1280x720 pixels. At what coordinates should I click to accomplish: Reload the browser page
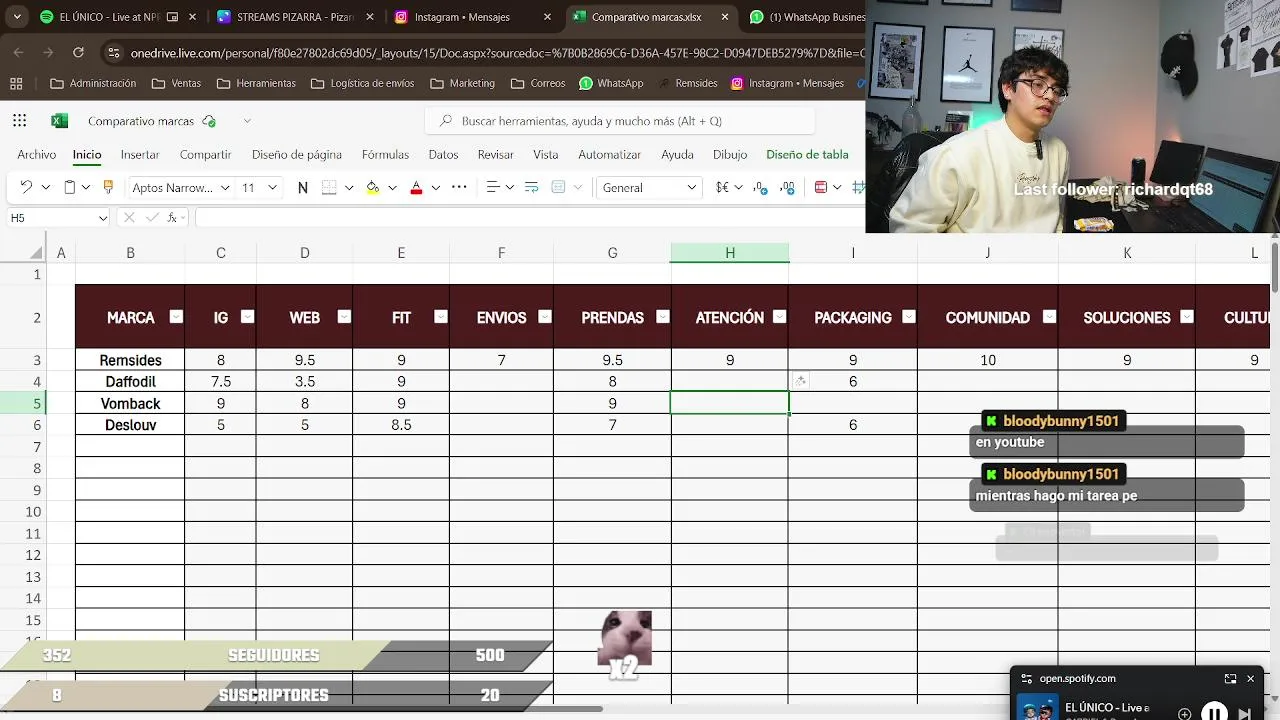click(78, 52)
